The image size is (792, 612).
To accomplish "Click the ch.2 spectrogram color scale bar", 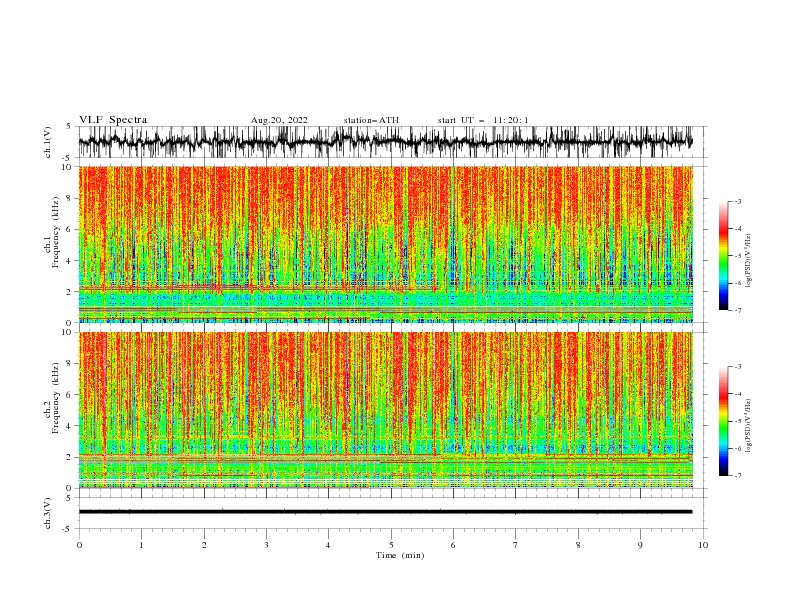I will [723, 421].
